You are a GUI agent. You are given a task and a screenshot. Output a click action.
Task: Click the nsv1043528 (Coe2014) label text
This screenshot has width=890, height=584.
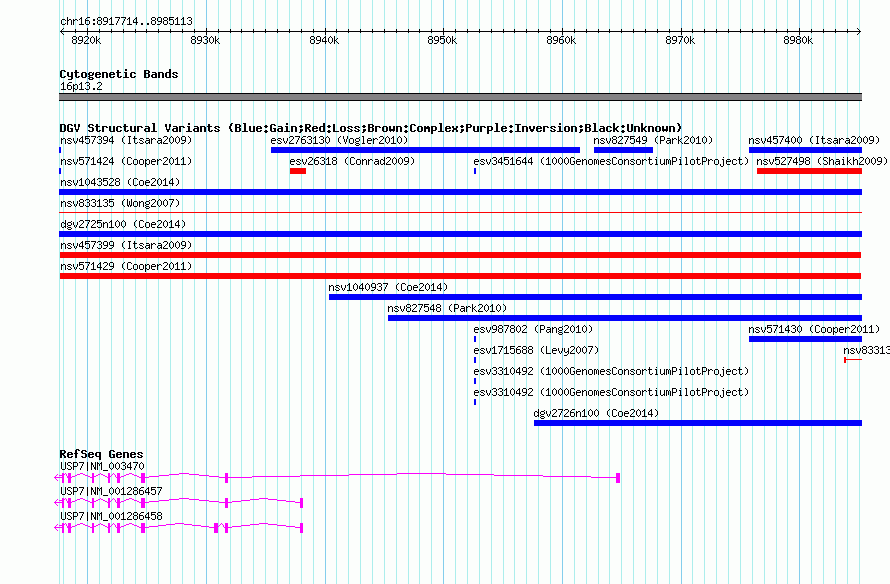click(x=120, y=182)
